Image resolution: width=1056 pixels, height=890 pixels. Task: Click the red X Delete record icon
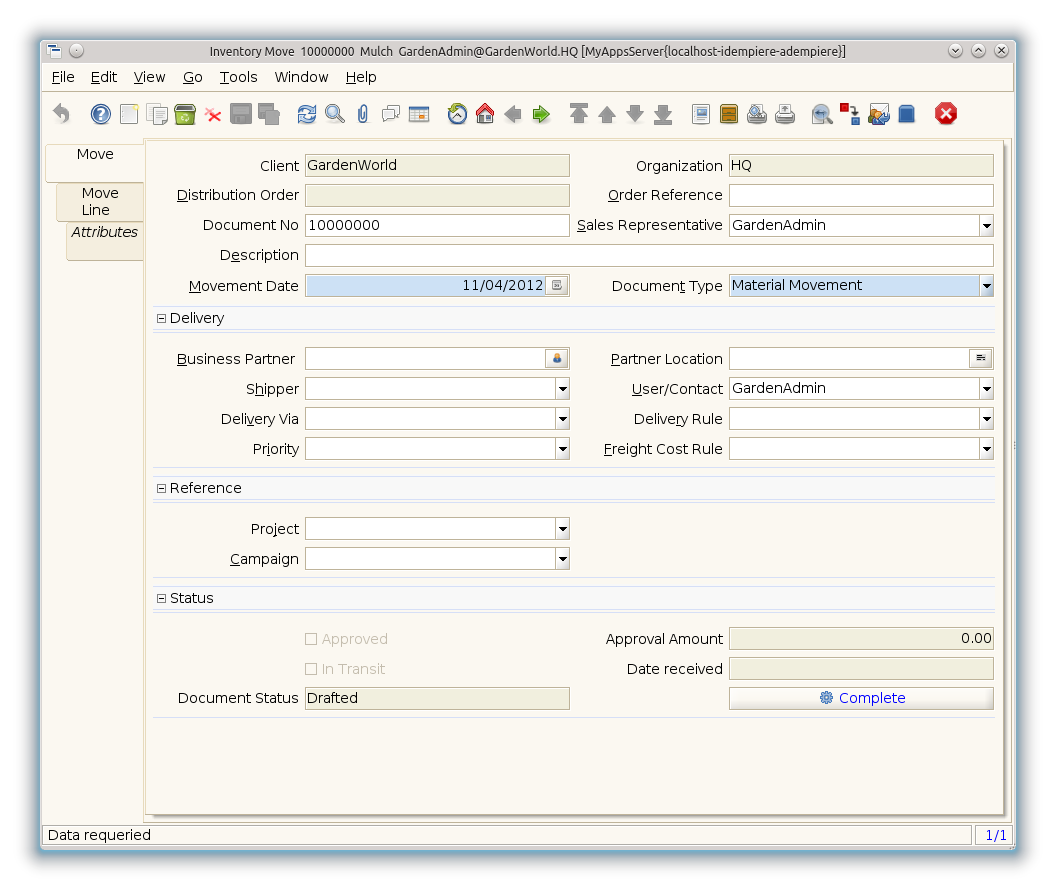click(x=213, y=115)
